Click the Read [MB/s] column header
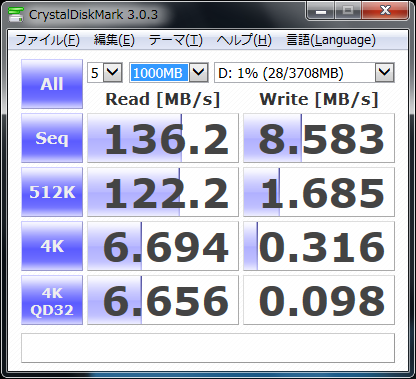Image resolution: width=416 pixels, height=379 pixels. click(x=163, y=99)
